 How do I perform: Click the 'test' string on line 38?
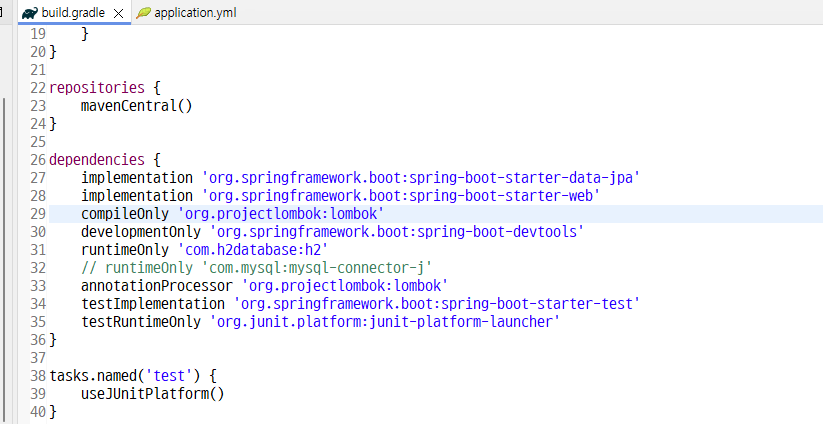point(169,376)
